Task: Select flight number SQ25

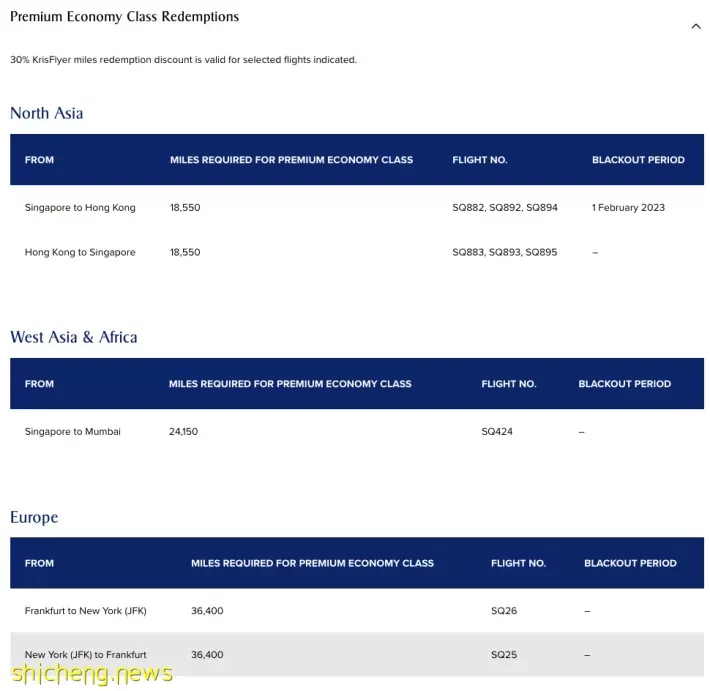Action: pyautogui.click(x=504, y=655)
